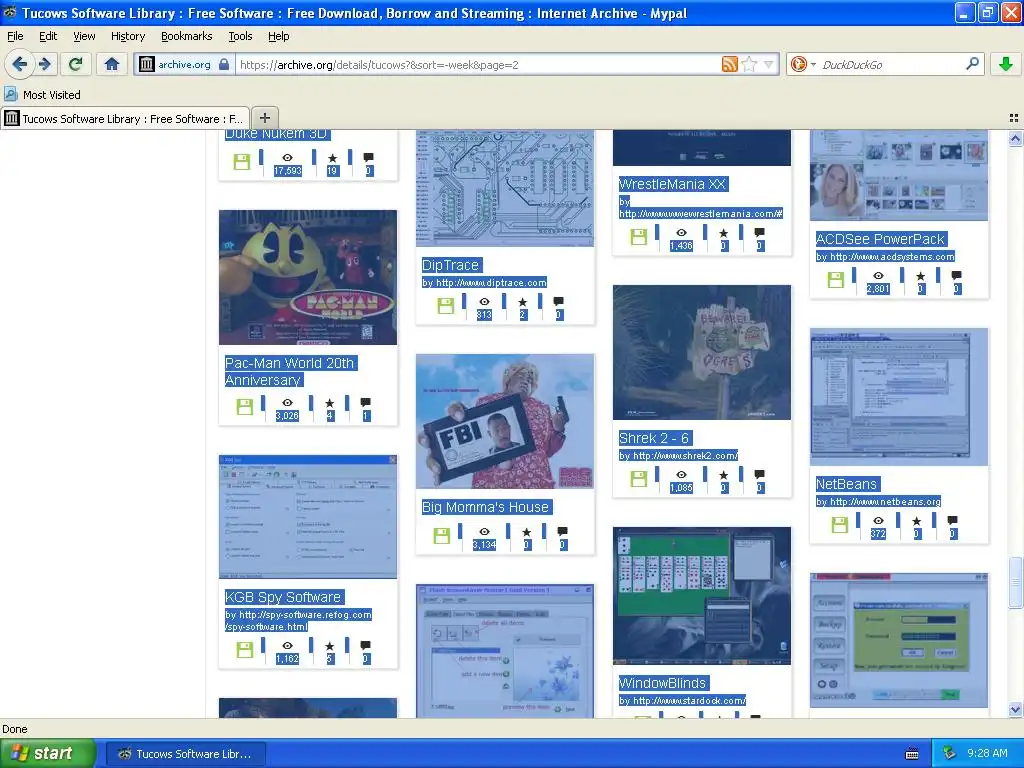
Task: Open the Pac-Man World 20th Anniversary link
Action: pos(289,372)
